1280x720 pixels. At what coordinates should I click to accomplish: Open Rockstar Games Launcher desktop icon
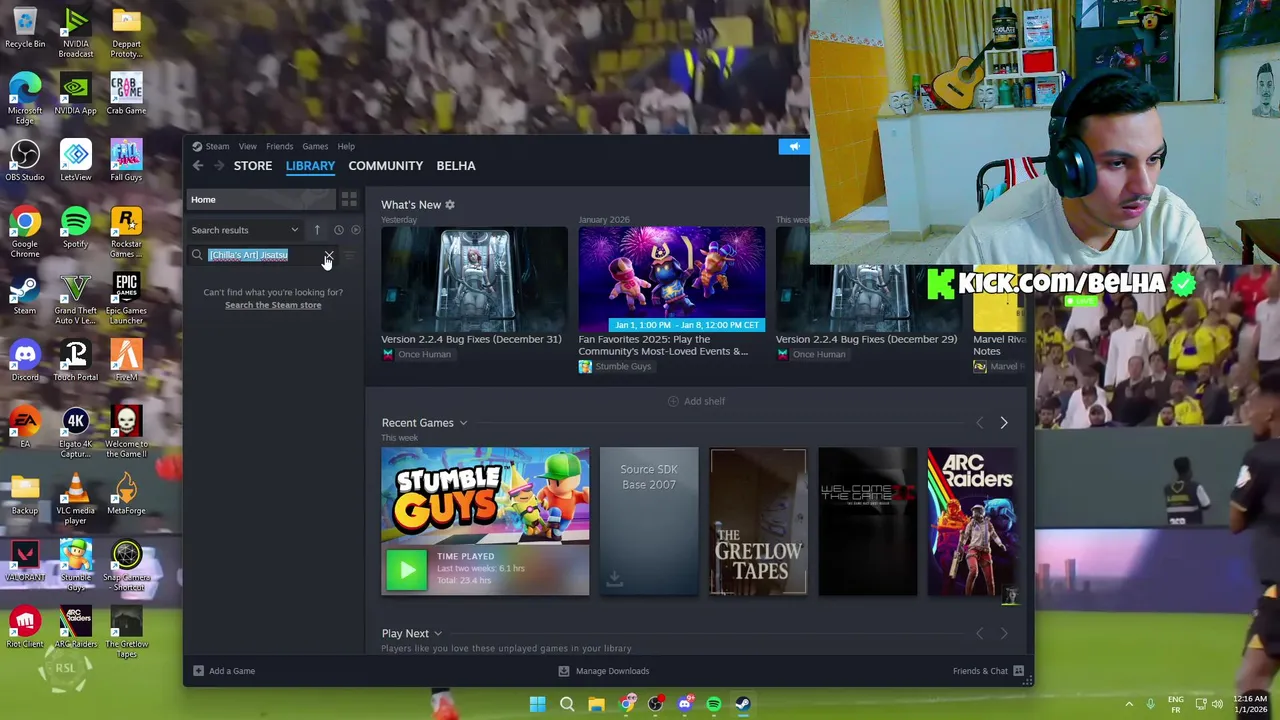tap(126, 232)
